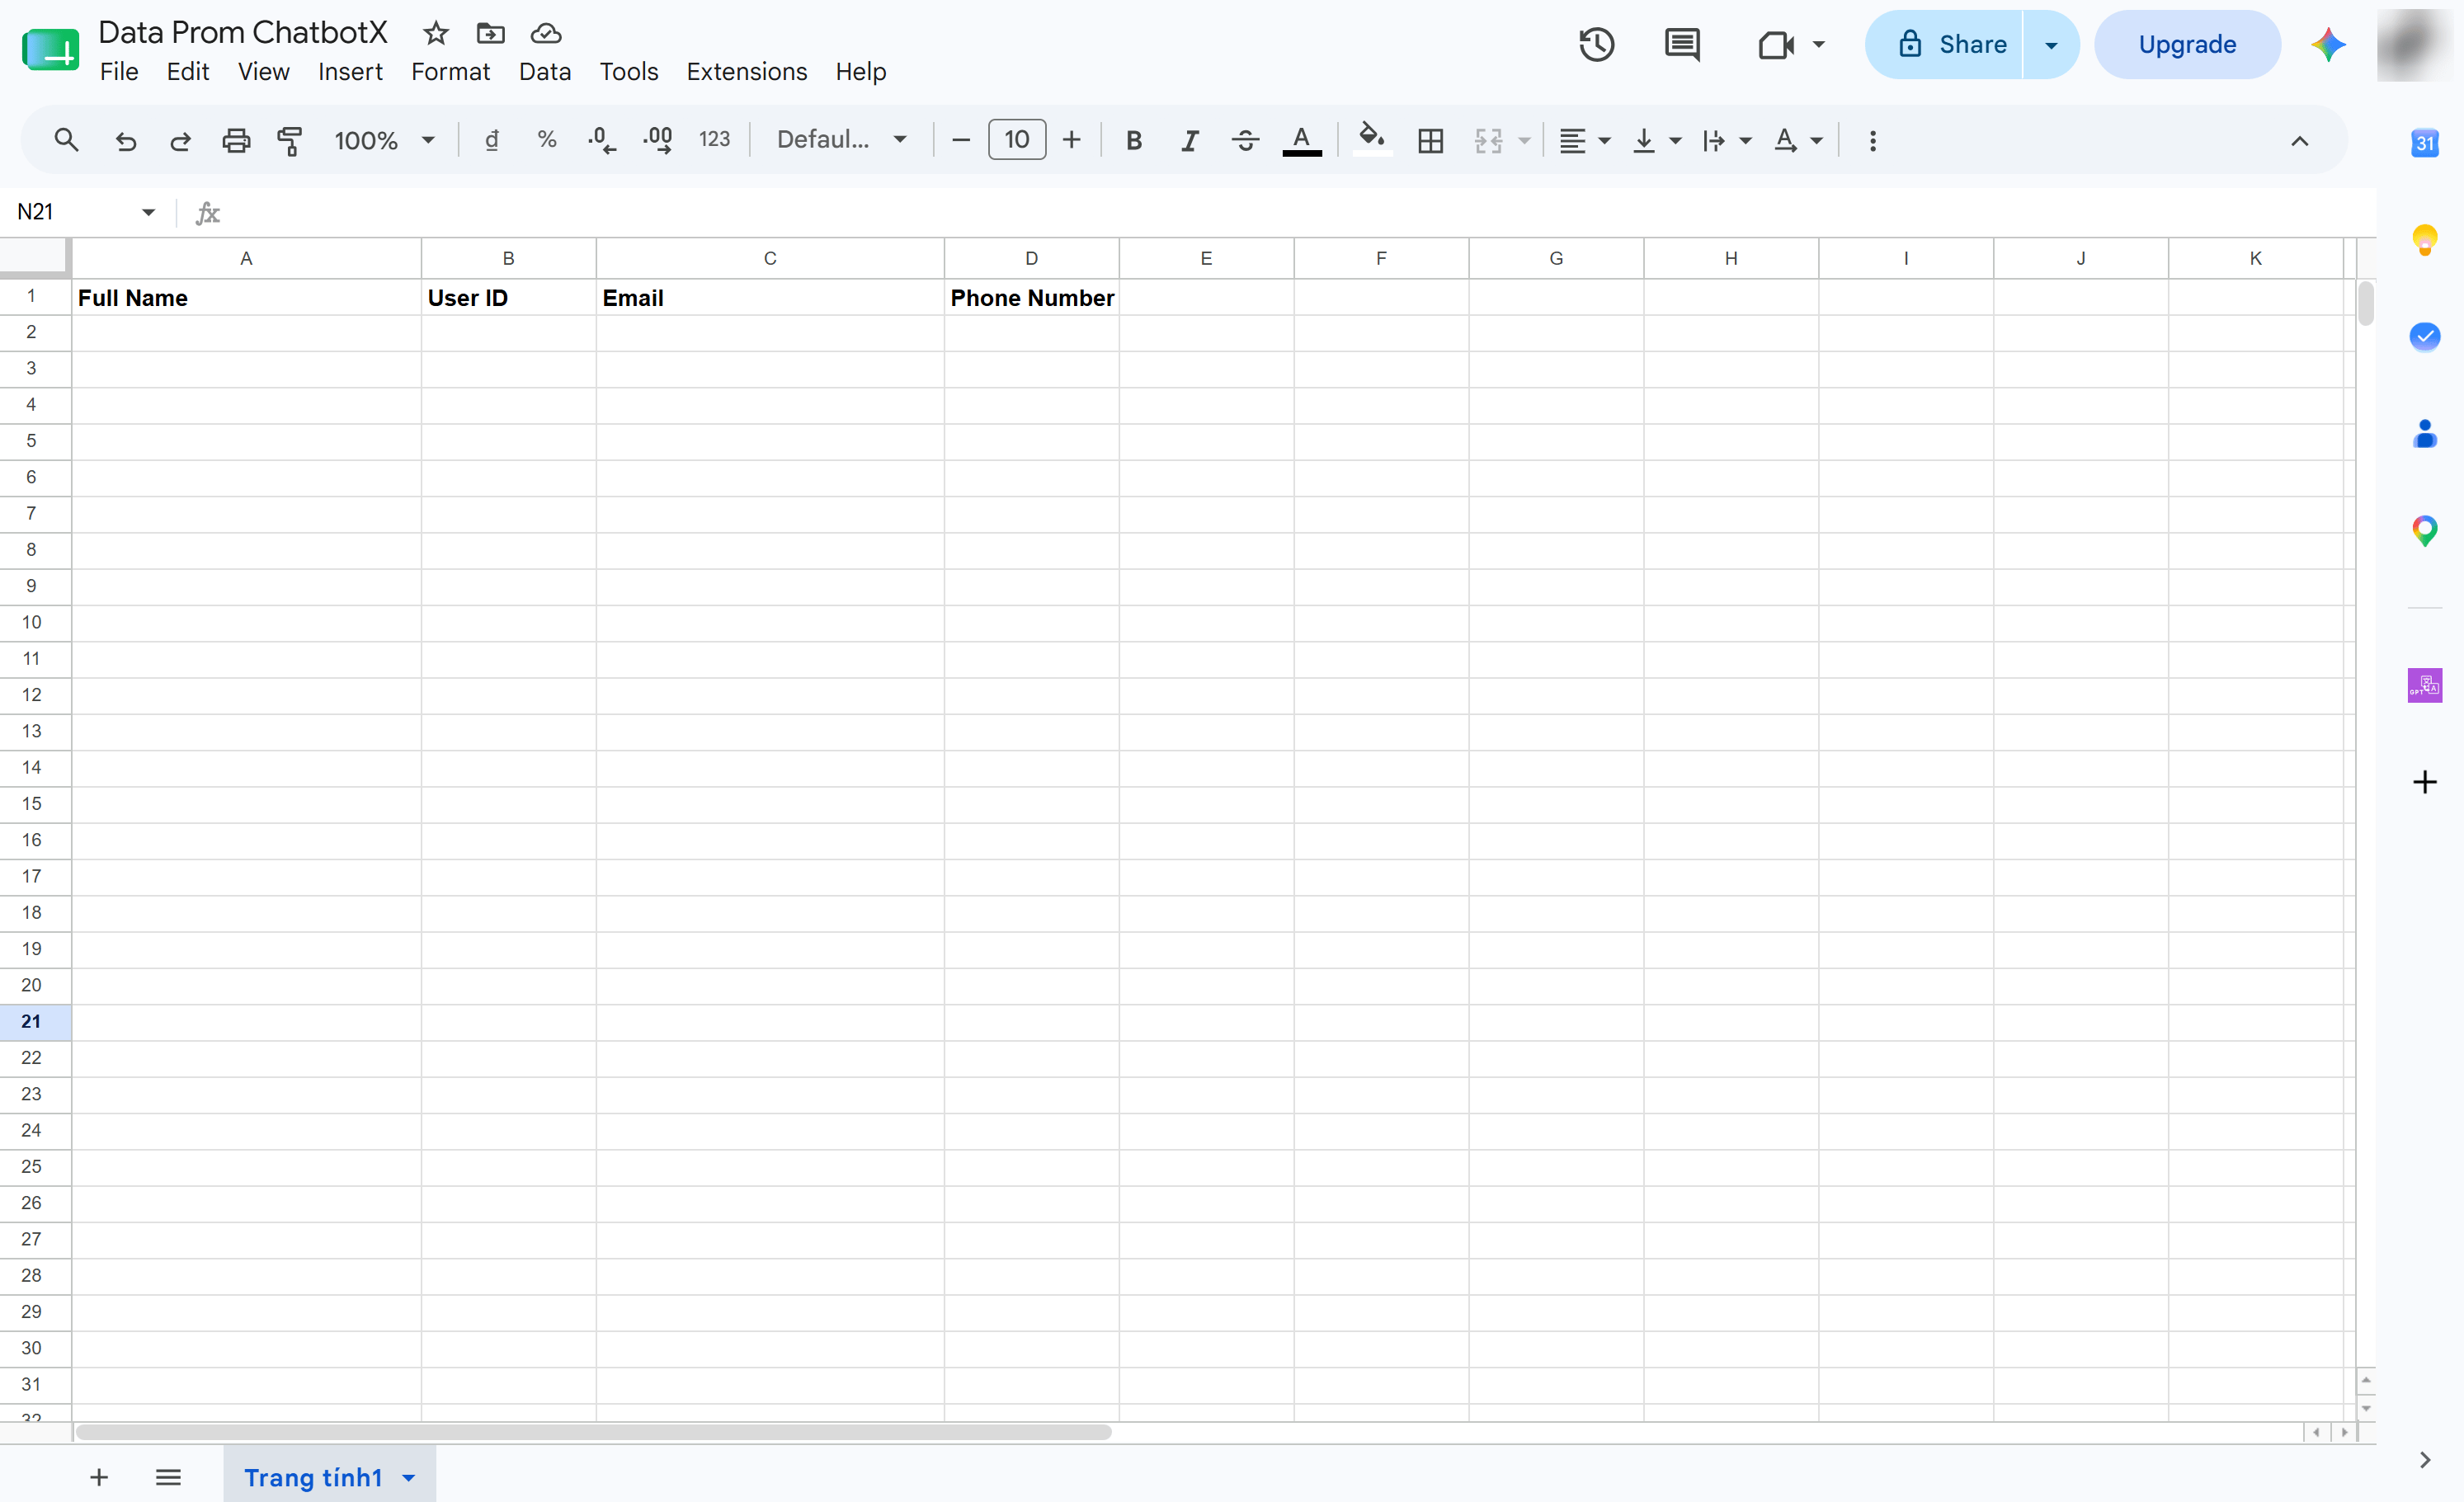Open Google Keep side panel
This screenshot has width=2464, height=1502.
2424,240
